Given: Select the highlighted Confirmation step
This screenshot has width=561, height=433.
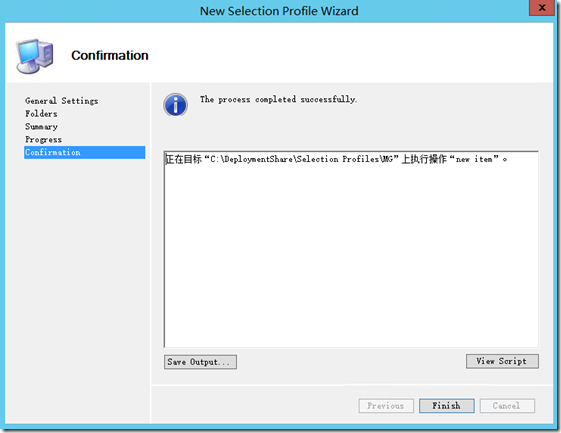Looking at the screenshot, I should coord(84,152).
